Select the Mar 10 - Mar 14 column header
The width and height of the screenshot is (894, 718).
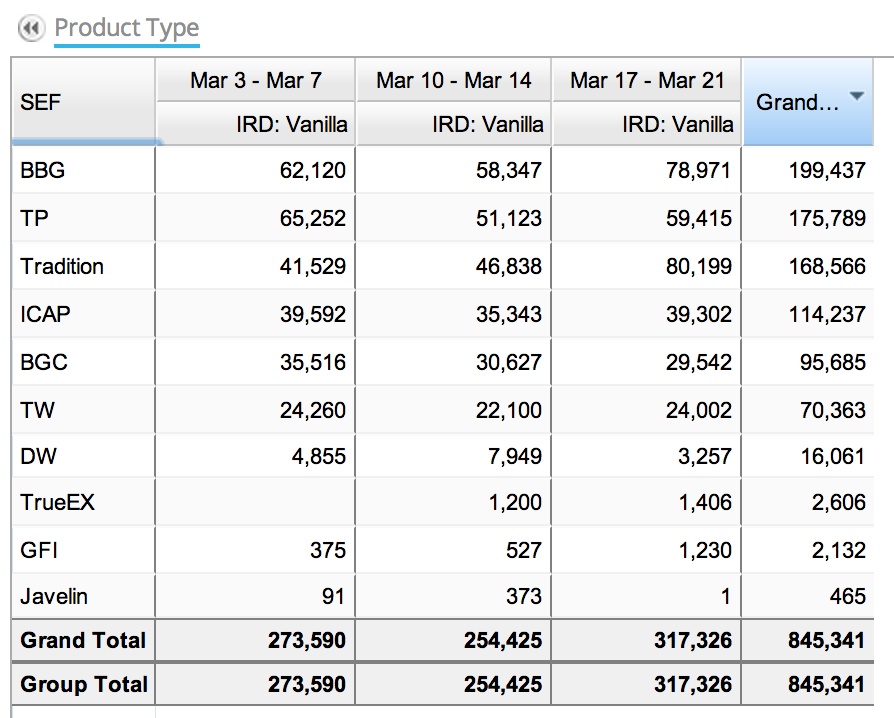click(454, 80)
